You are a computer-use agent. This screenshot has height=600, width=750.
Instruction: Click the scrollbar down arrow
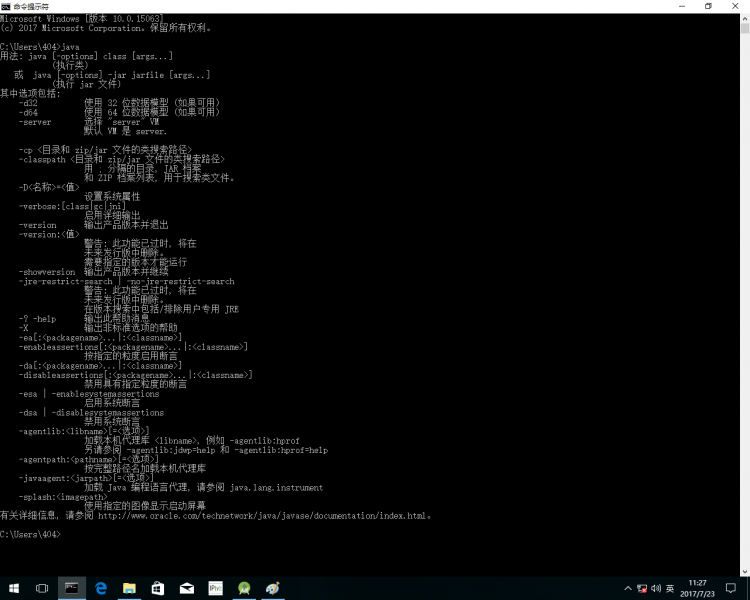pos(745,572)
